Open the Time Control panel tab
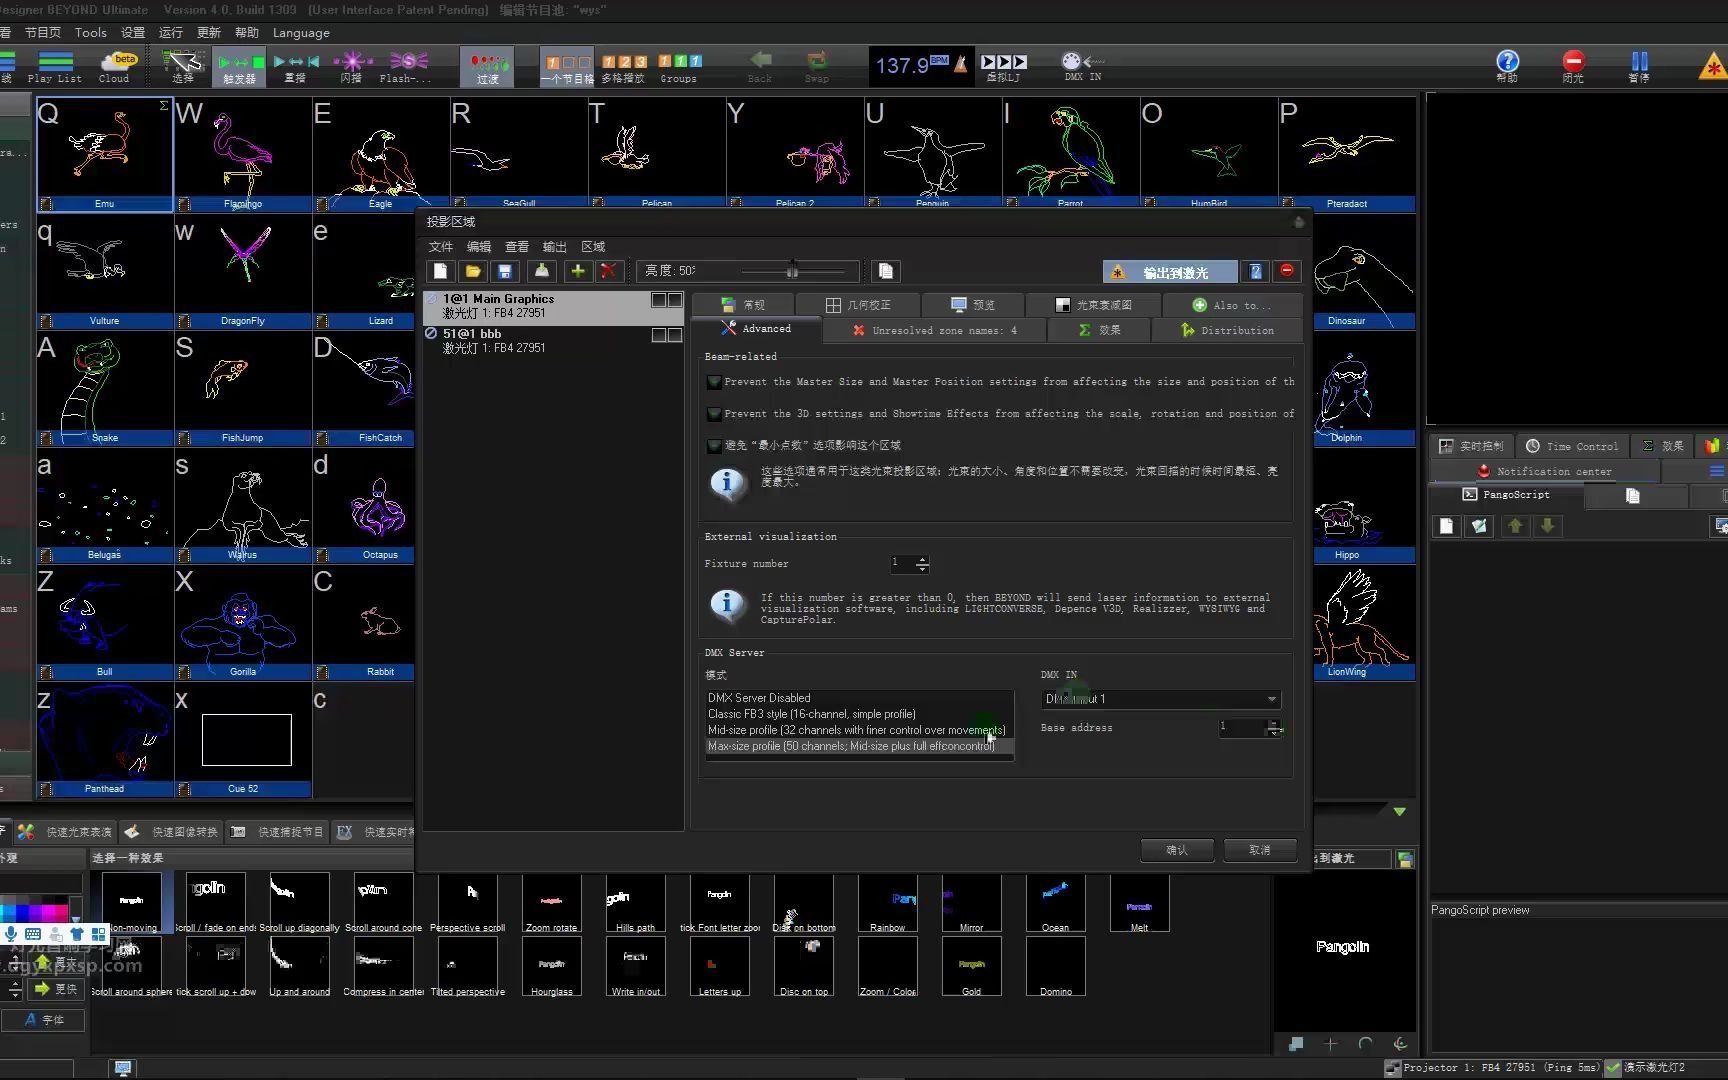This screenshot has height=1080, width=1728. (x=1572, y=446)
